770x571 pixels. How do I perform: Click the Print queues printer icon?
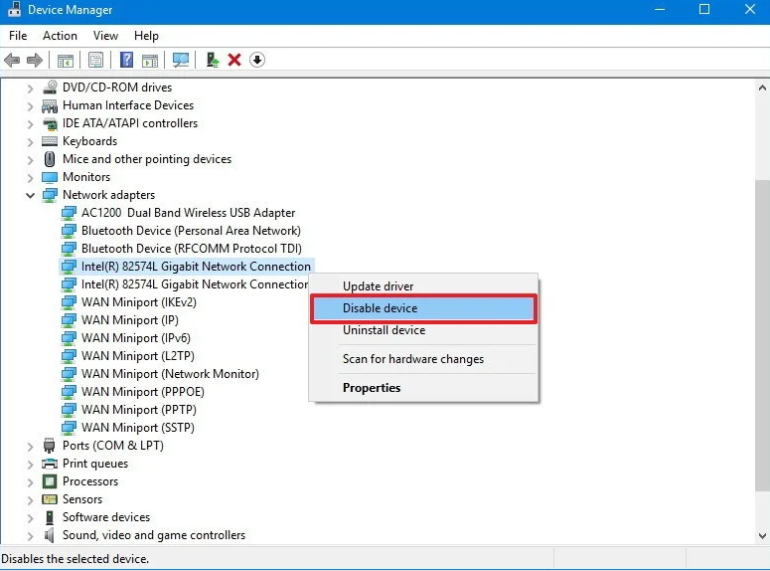pos(50,463)
